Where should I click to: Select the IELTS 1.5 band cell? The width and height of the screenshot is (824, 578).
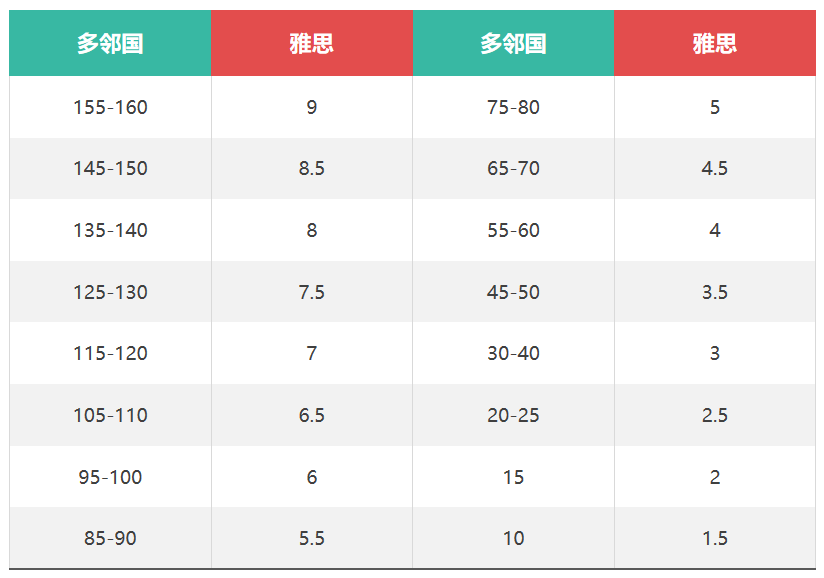715,538
